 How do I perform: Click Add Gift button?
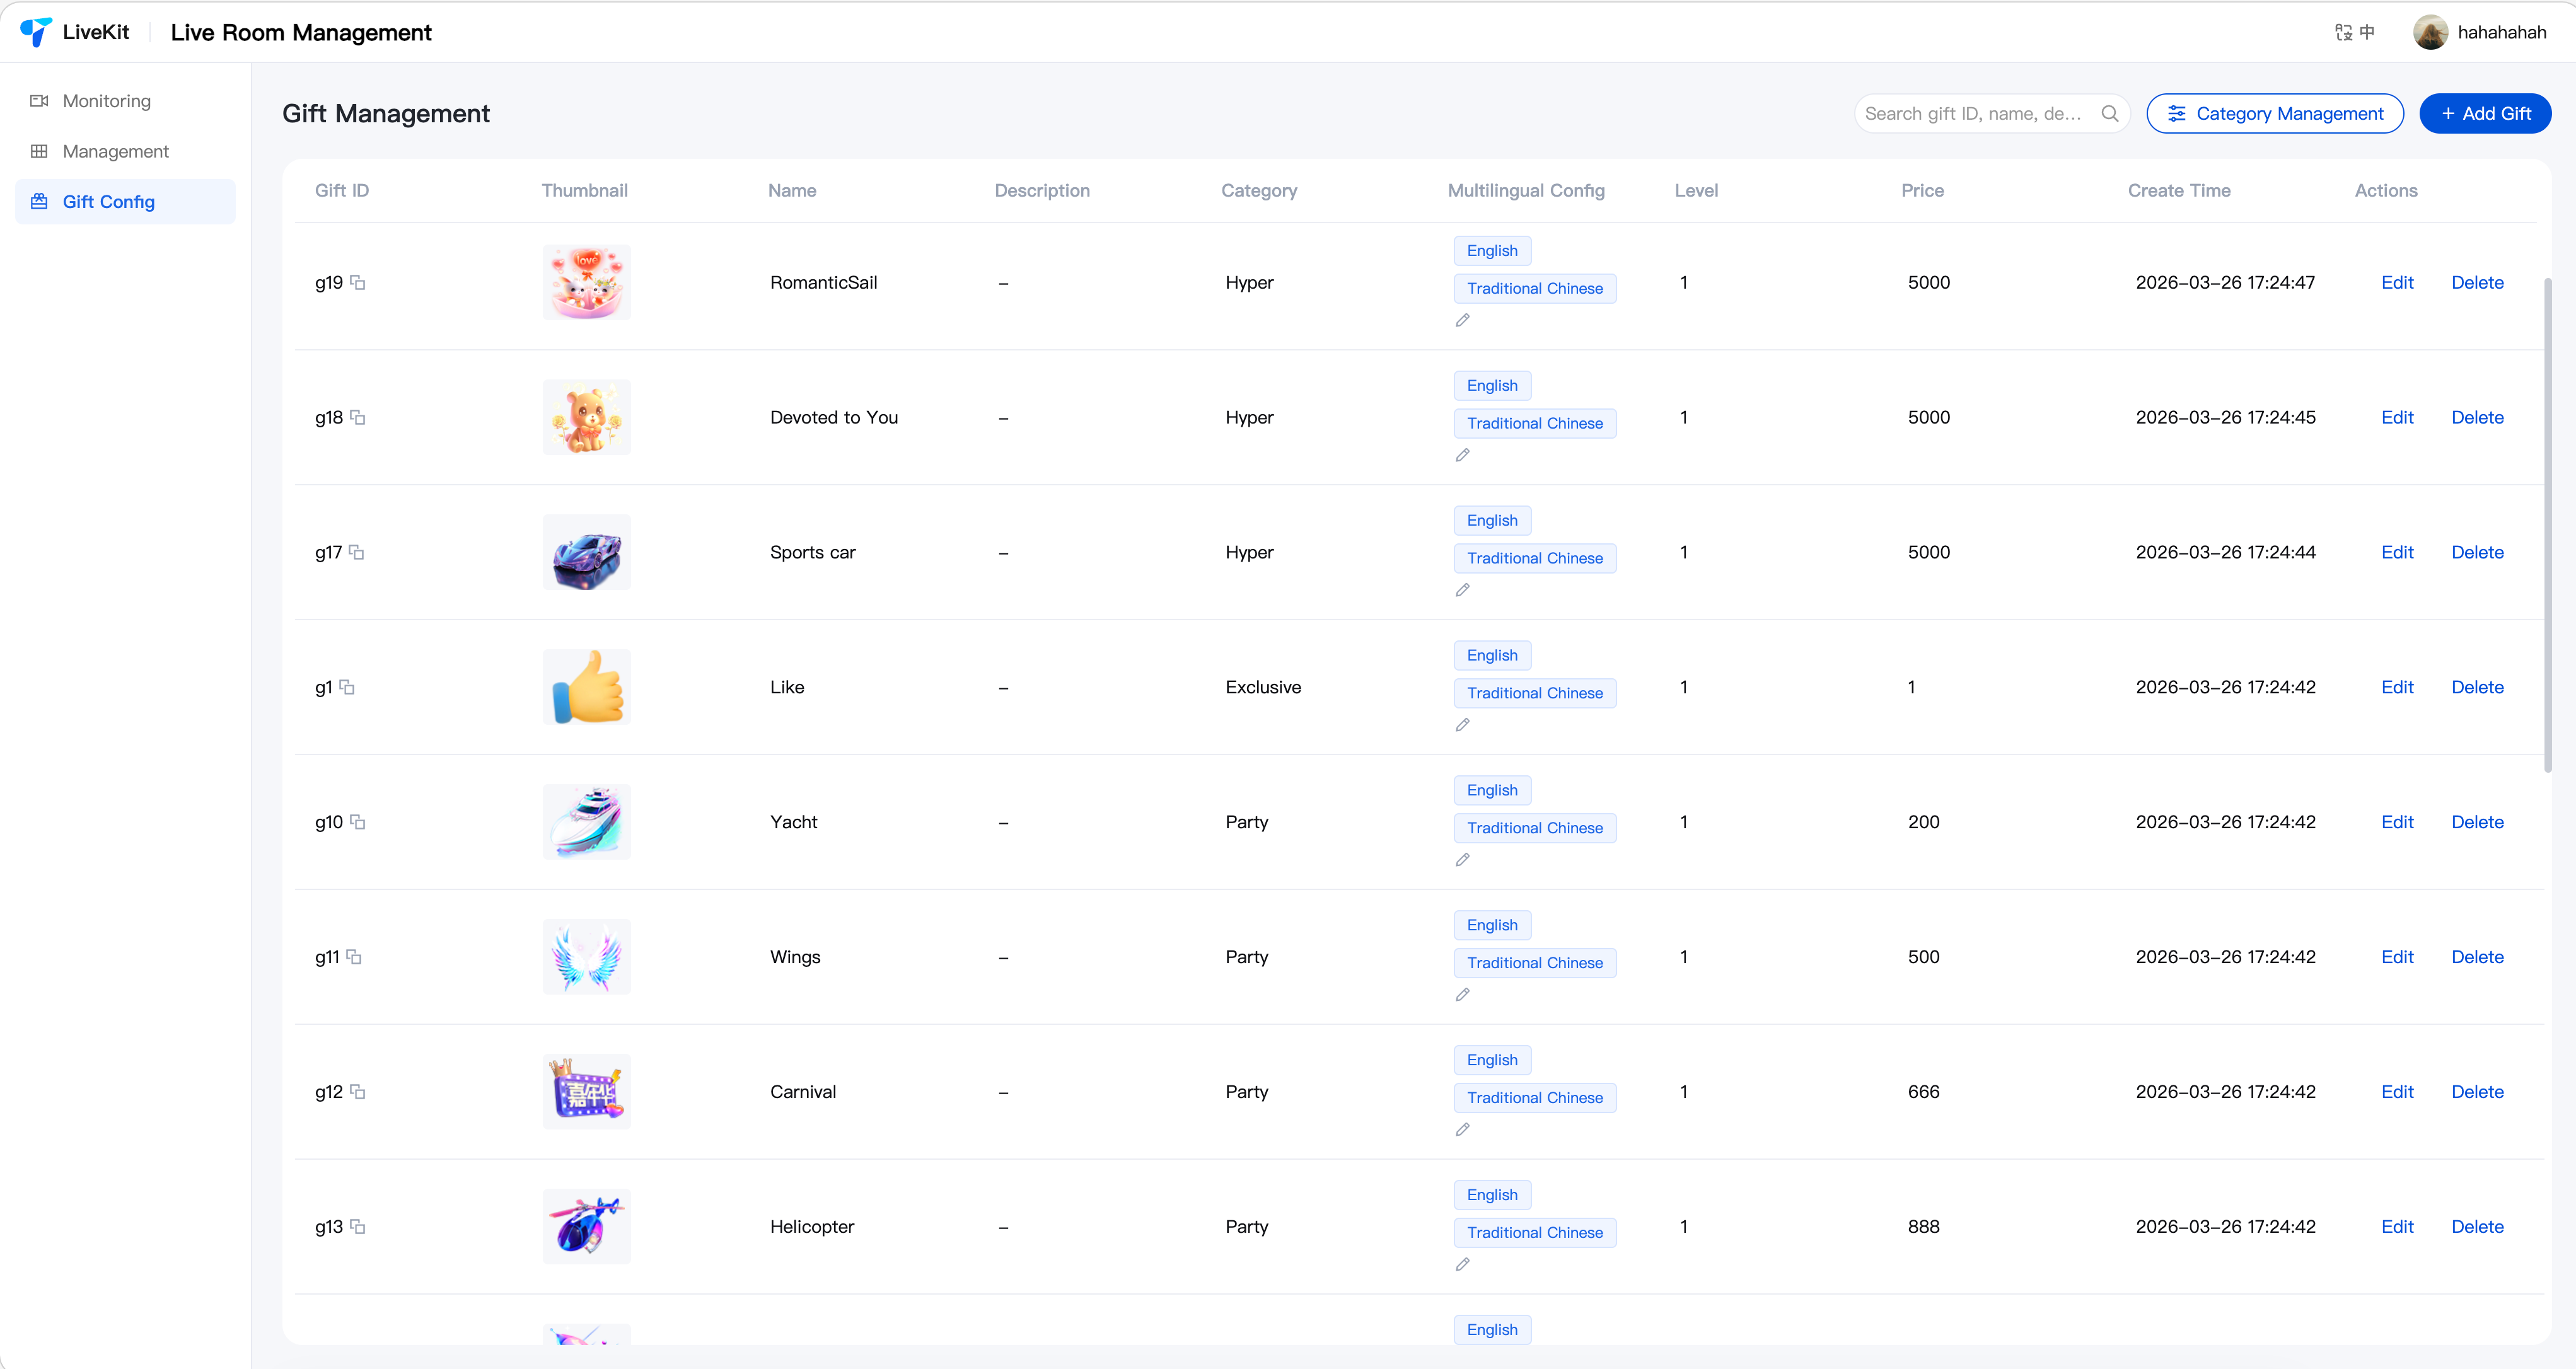tap(2484, 114)
